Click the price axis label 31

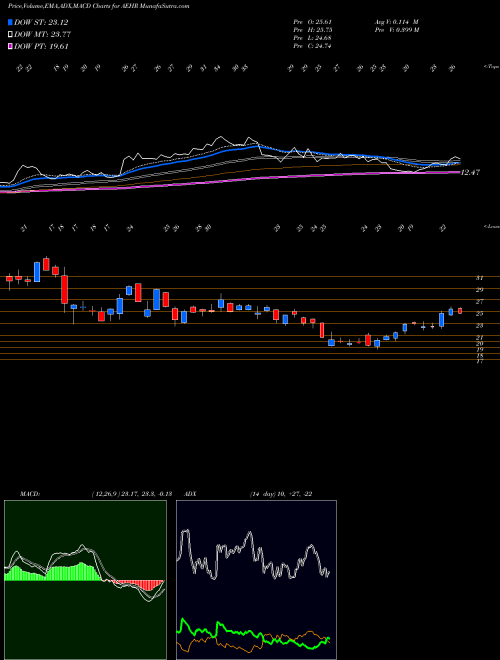(x=479, y=278)
